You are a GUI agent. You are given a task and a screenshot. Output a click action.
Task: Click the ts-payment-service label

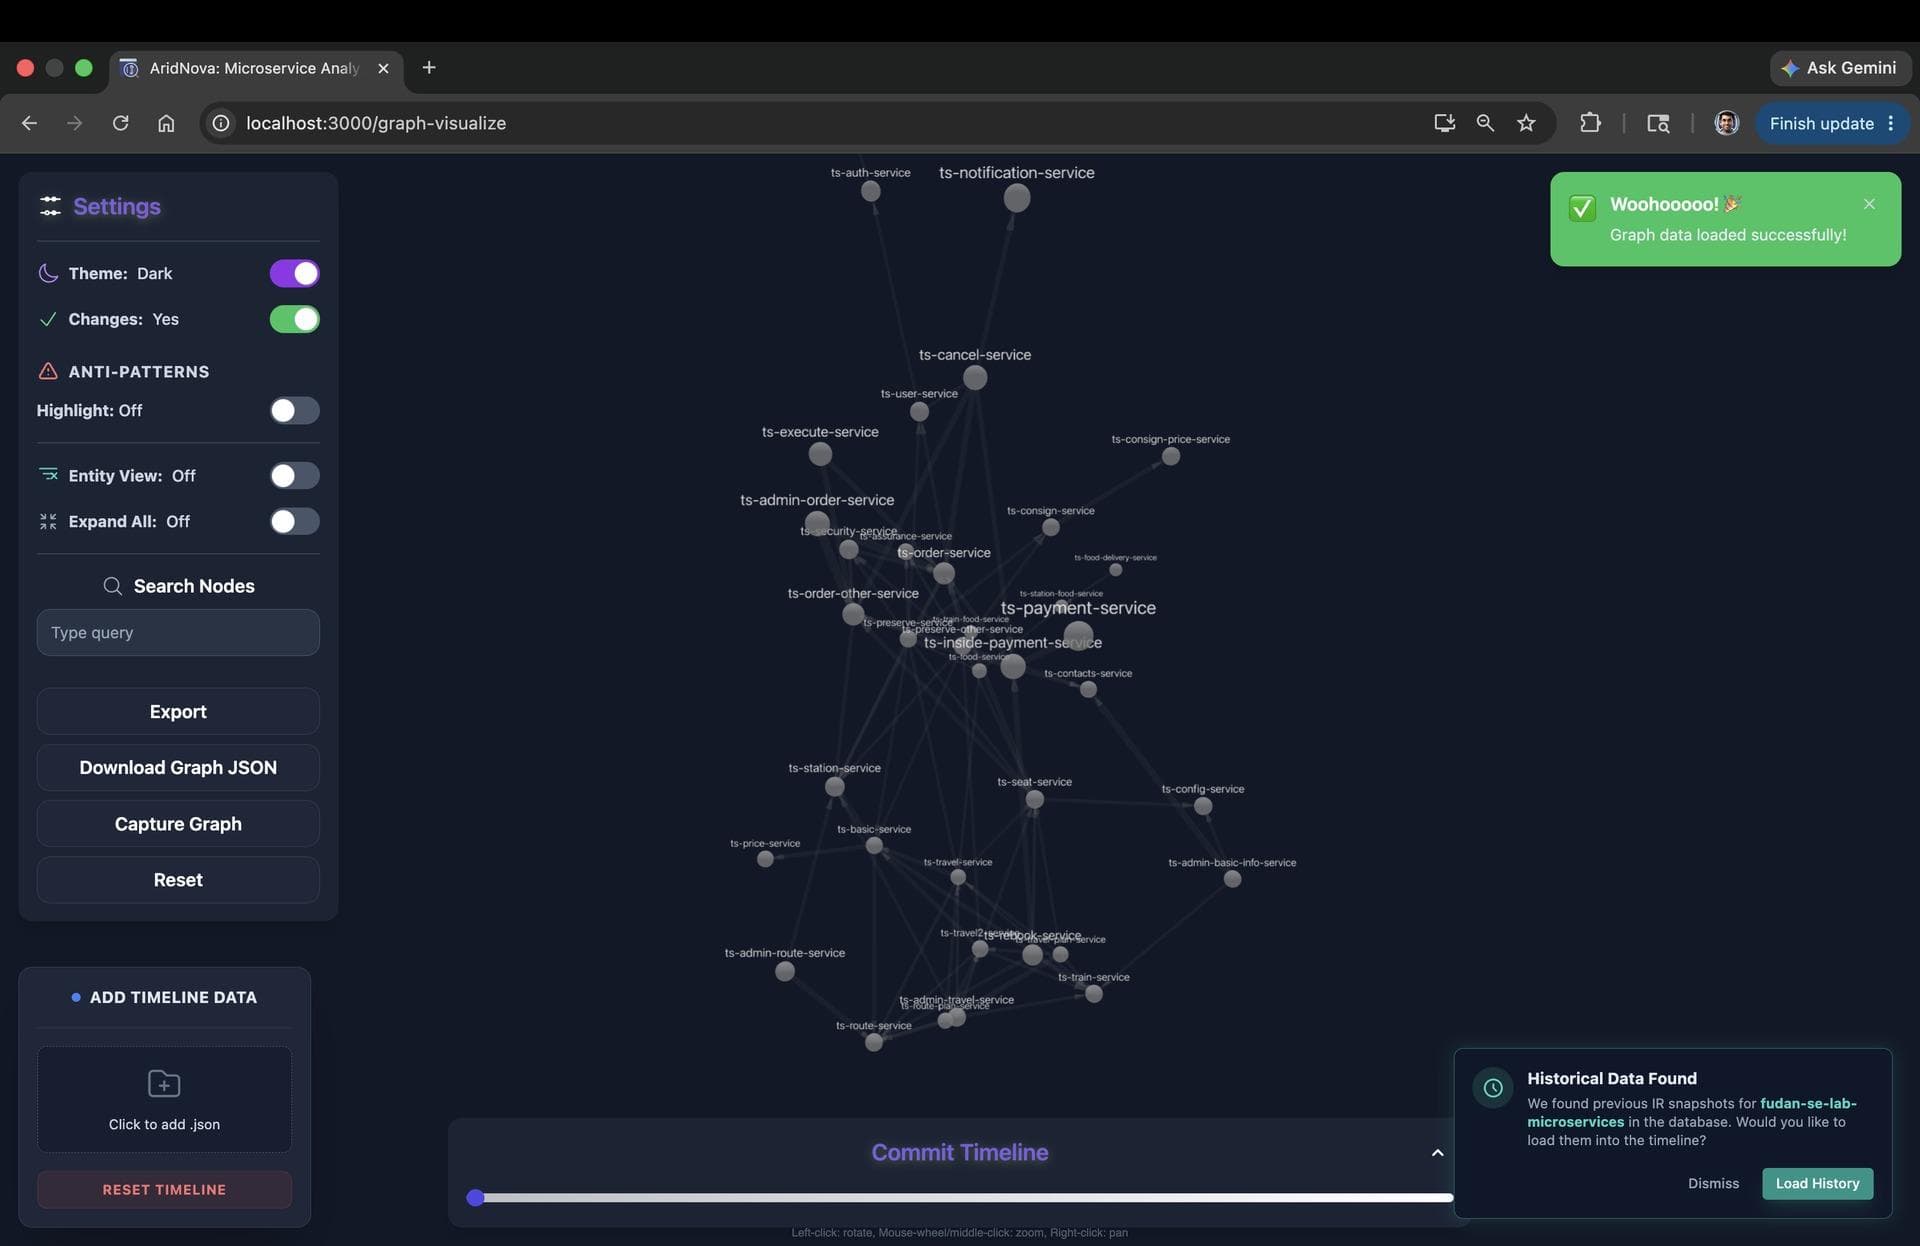tap(1078, 607)
